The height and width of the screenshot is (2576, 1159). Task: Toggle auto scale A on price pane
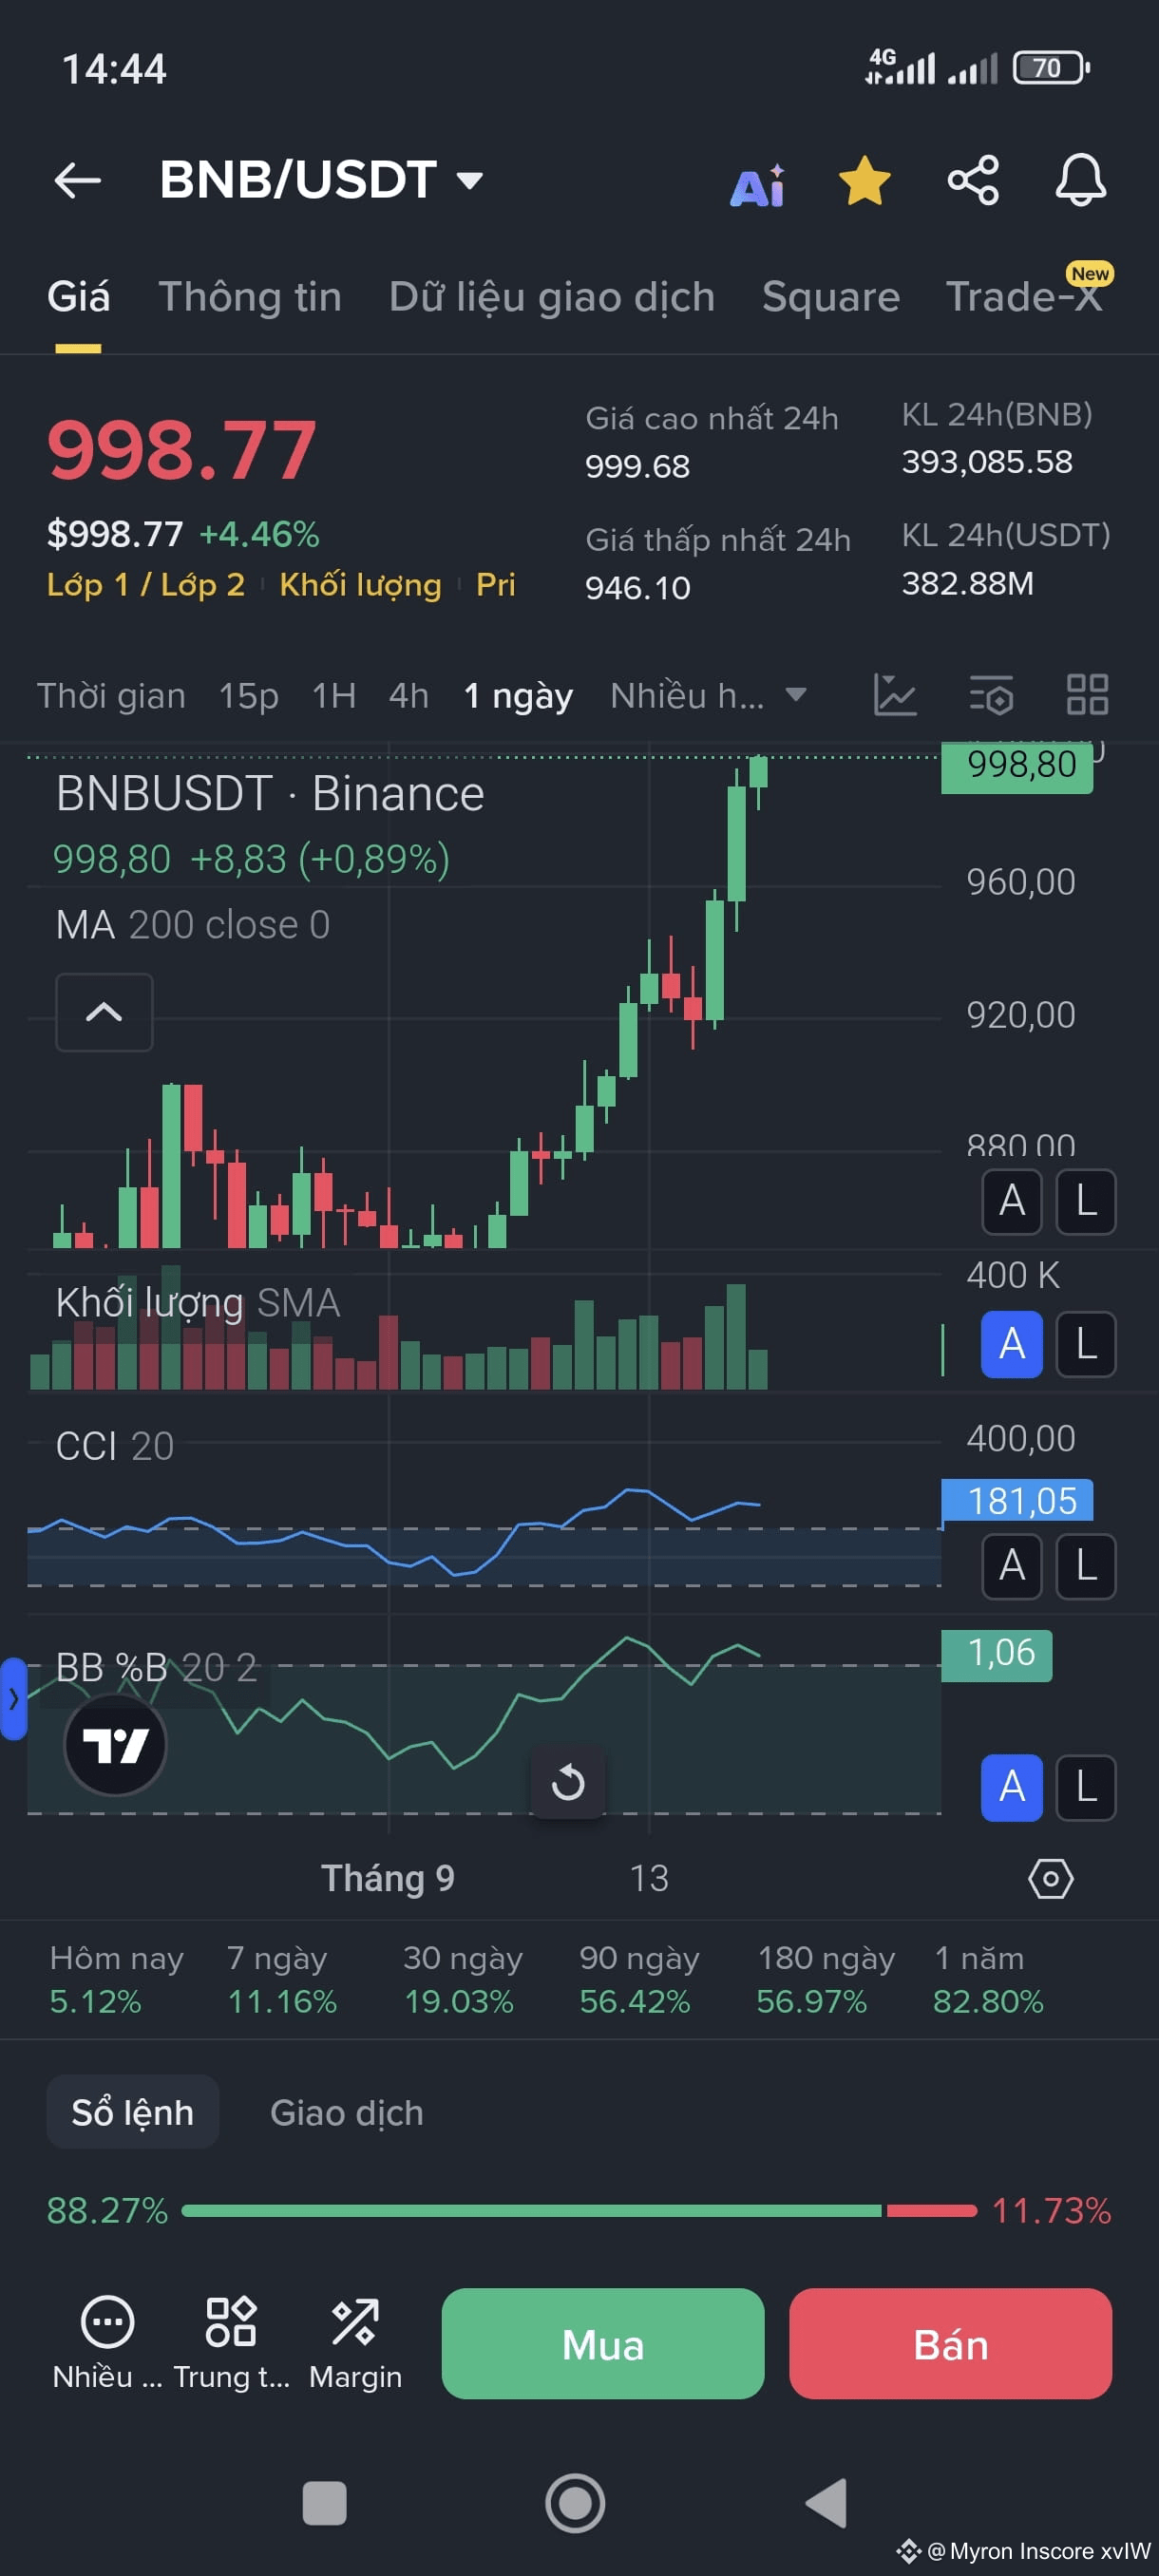click(x=1012, y=1201)
